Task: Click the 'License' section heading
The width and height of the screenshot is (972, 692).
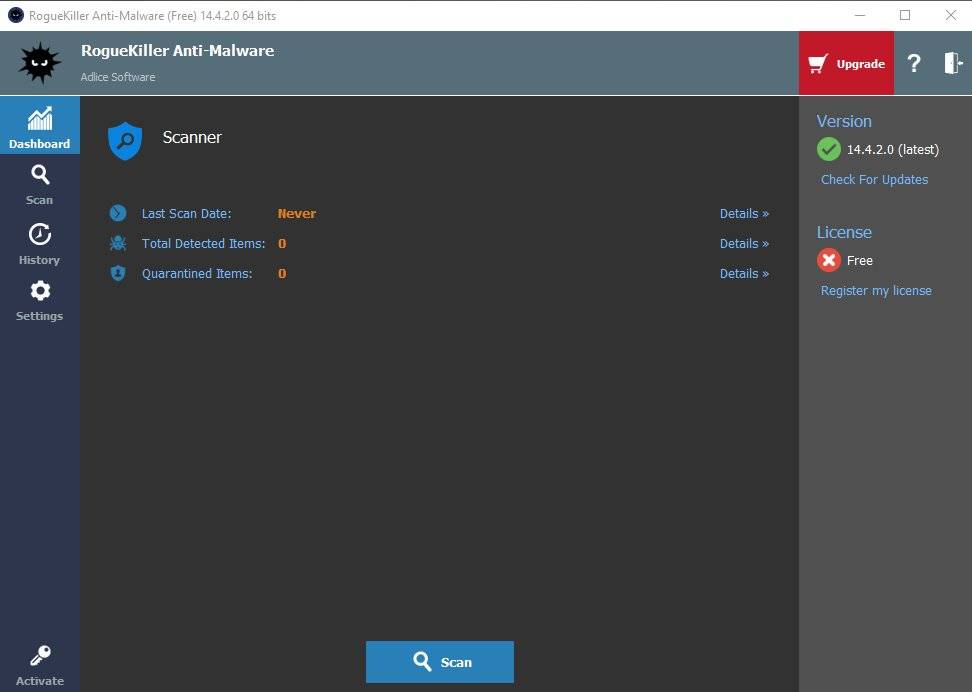Action: [x=844, y=232]
